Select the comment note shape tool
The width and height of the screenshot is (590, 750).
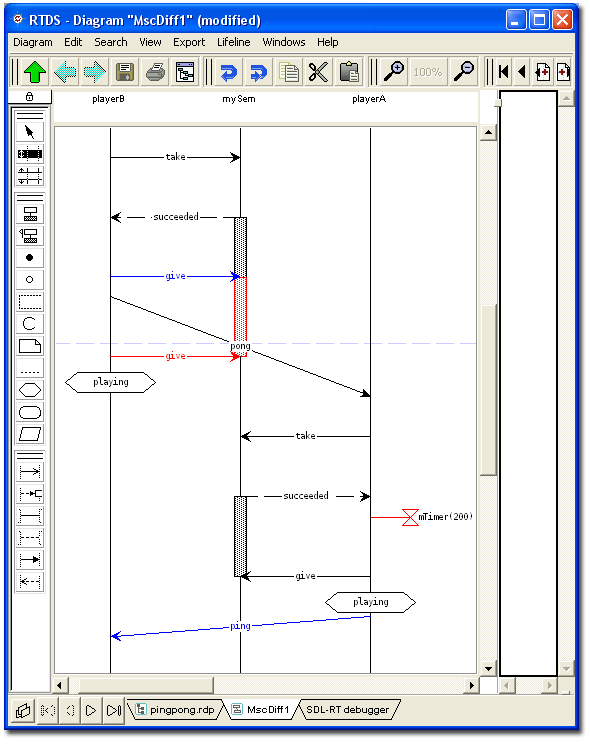pos(30,346)
